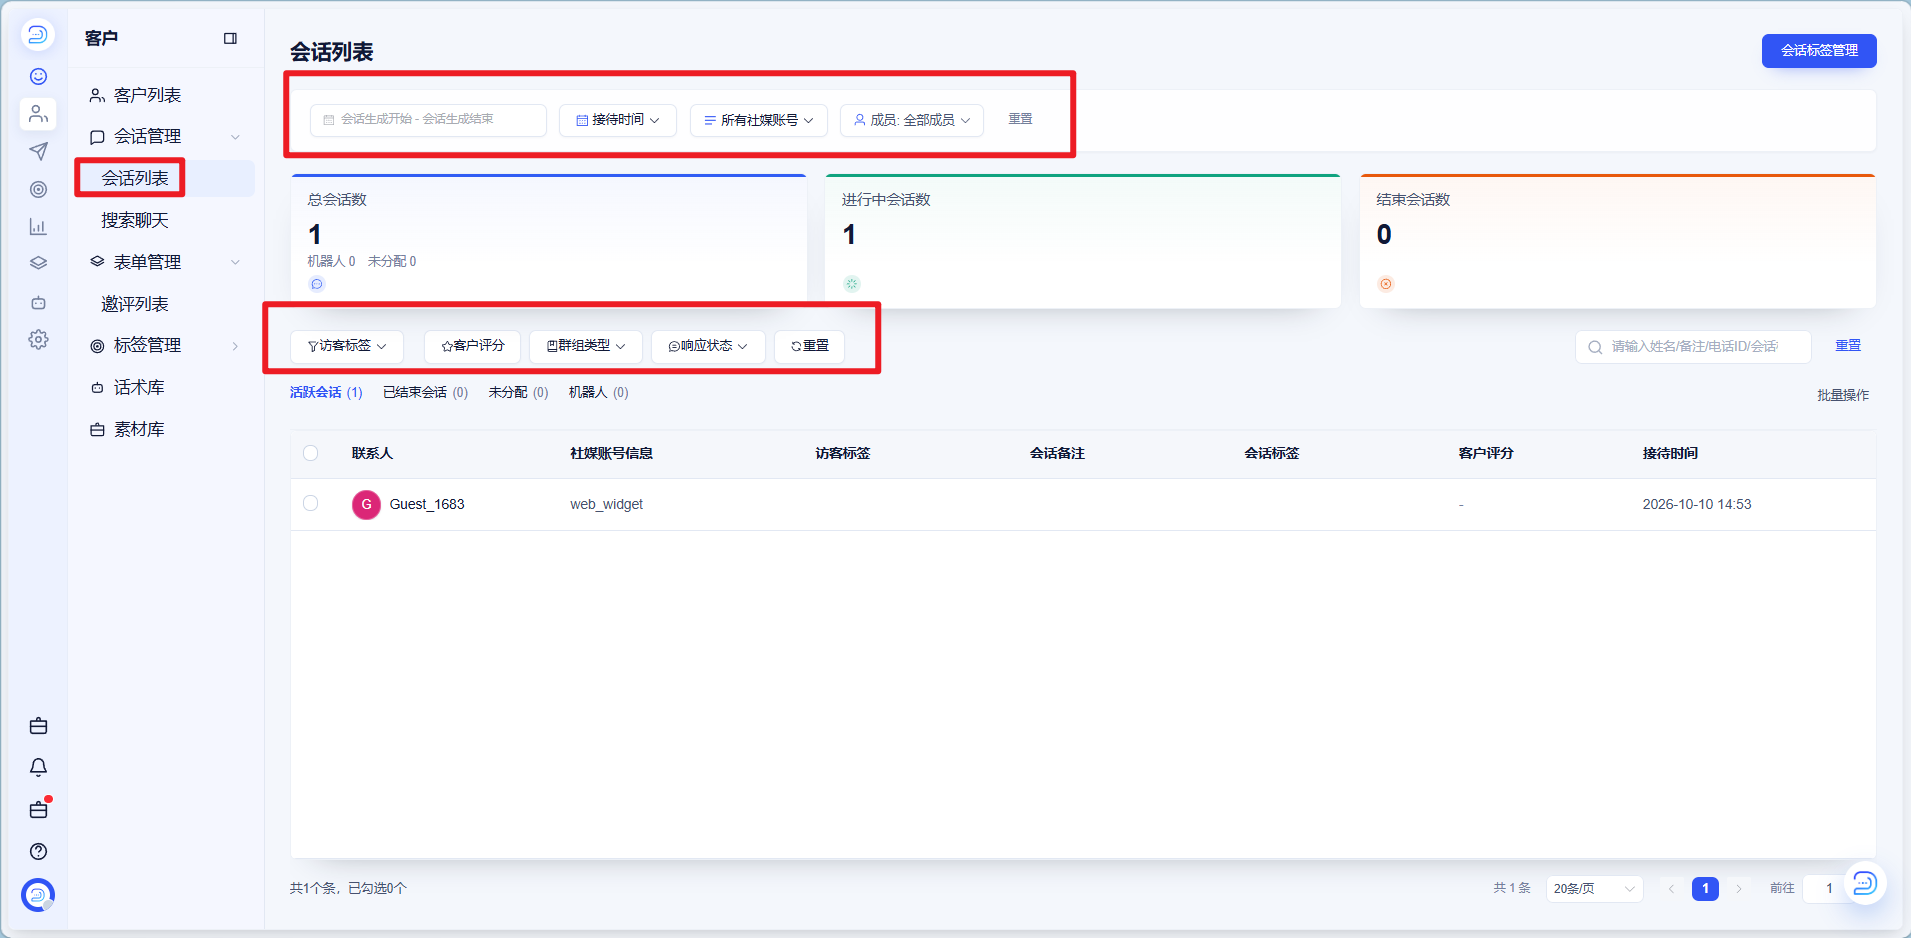Open the customer person icon in left rail
This screenshot has height=938, width=1911.
pos(38,114)
